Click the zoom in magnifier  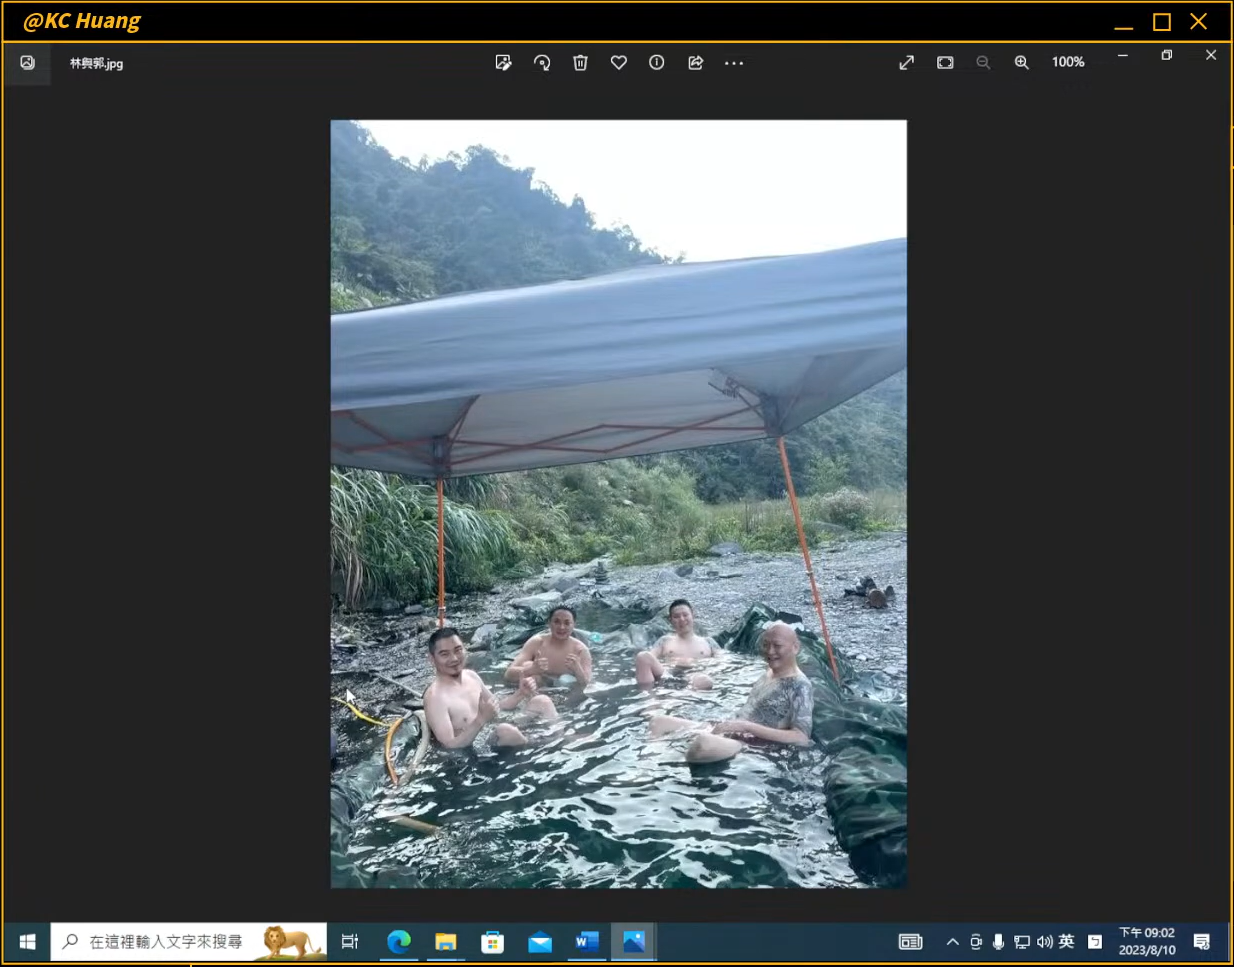1021,63
